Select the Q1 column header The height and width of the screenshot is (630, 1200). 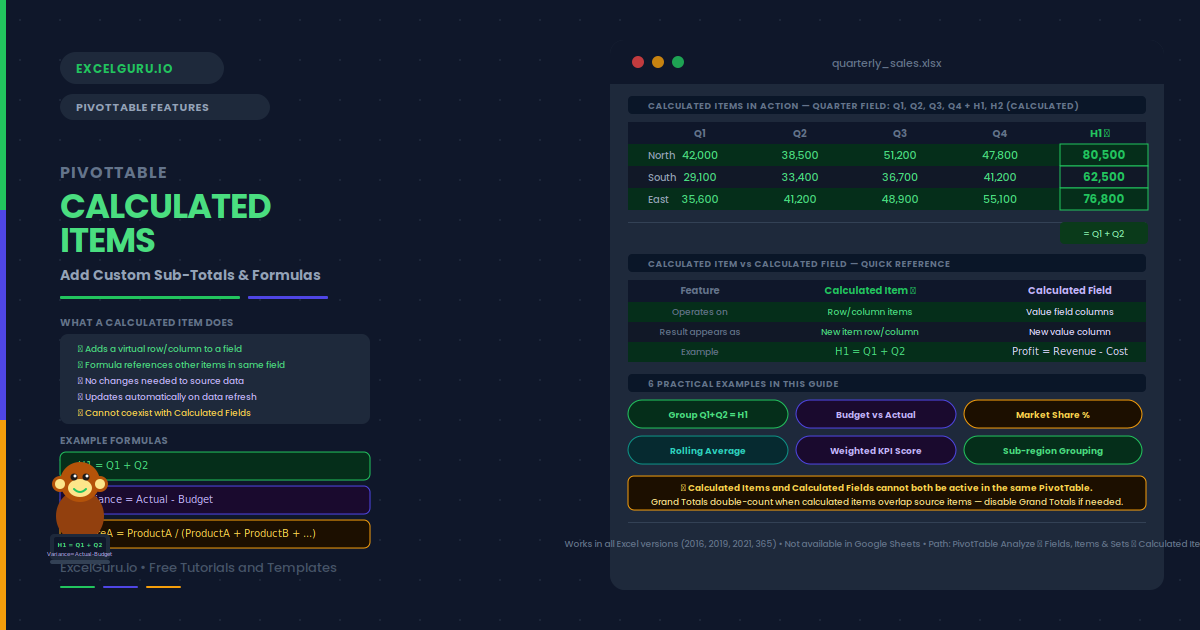tap(700, 133)
